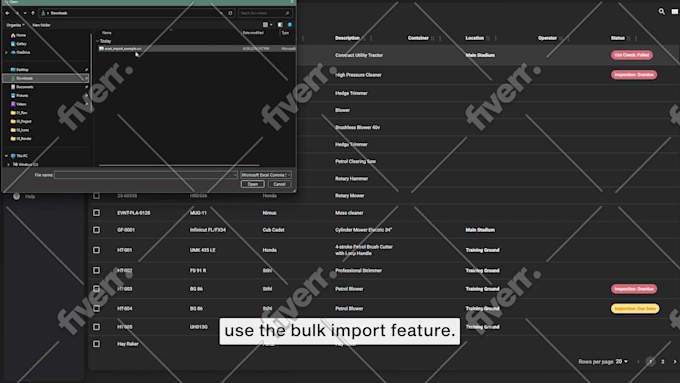This screenshot has height=383, width=680.
Task: Check the EVNT-PLA-0128 row checkbox
Action: coord(96,213)
